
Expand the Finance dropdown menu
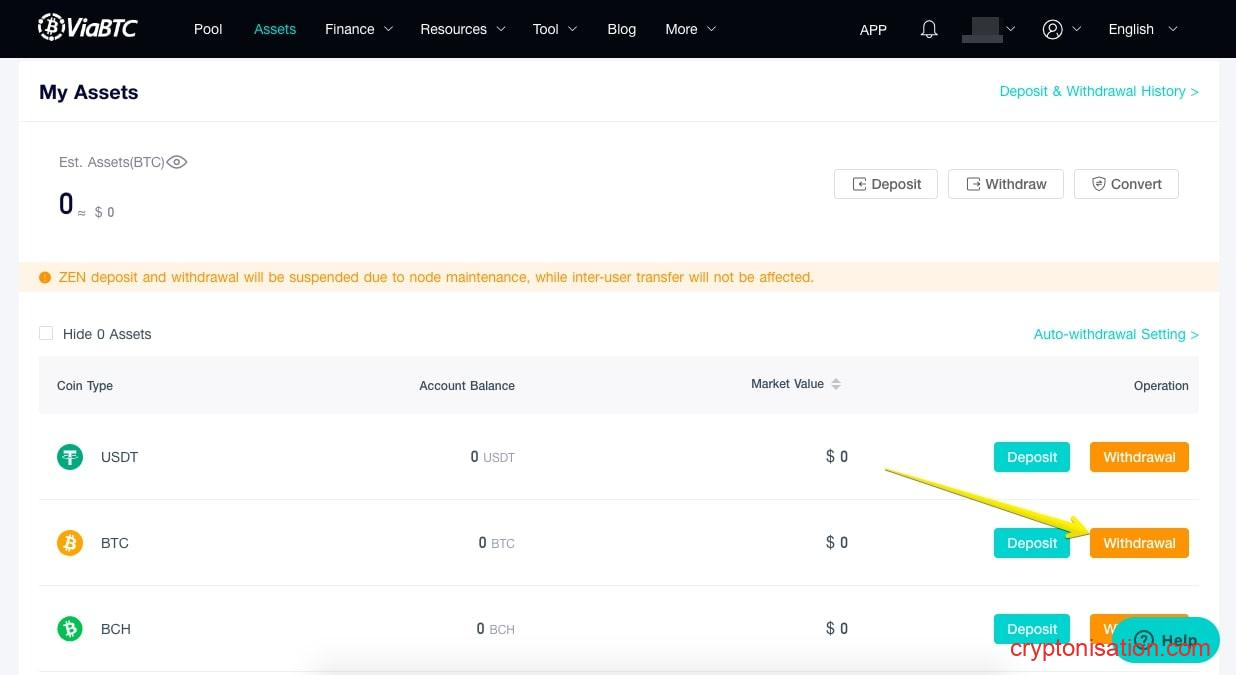pyautogui.click(x=359, y=29)
